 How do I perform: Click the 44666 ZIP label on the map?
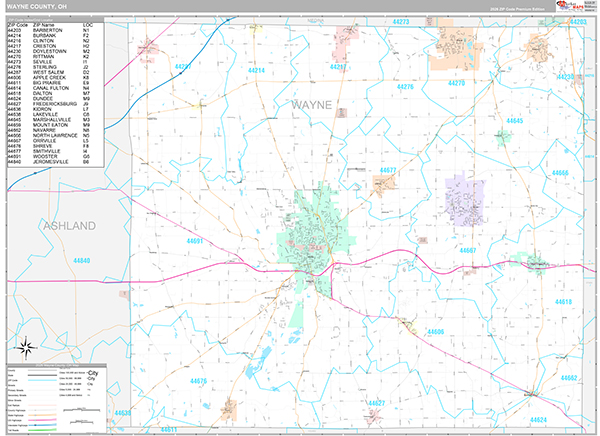click(560, 173)
